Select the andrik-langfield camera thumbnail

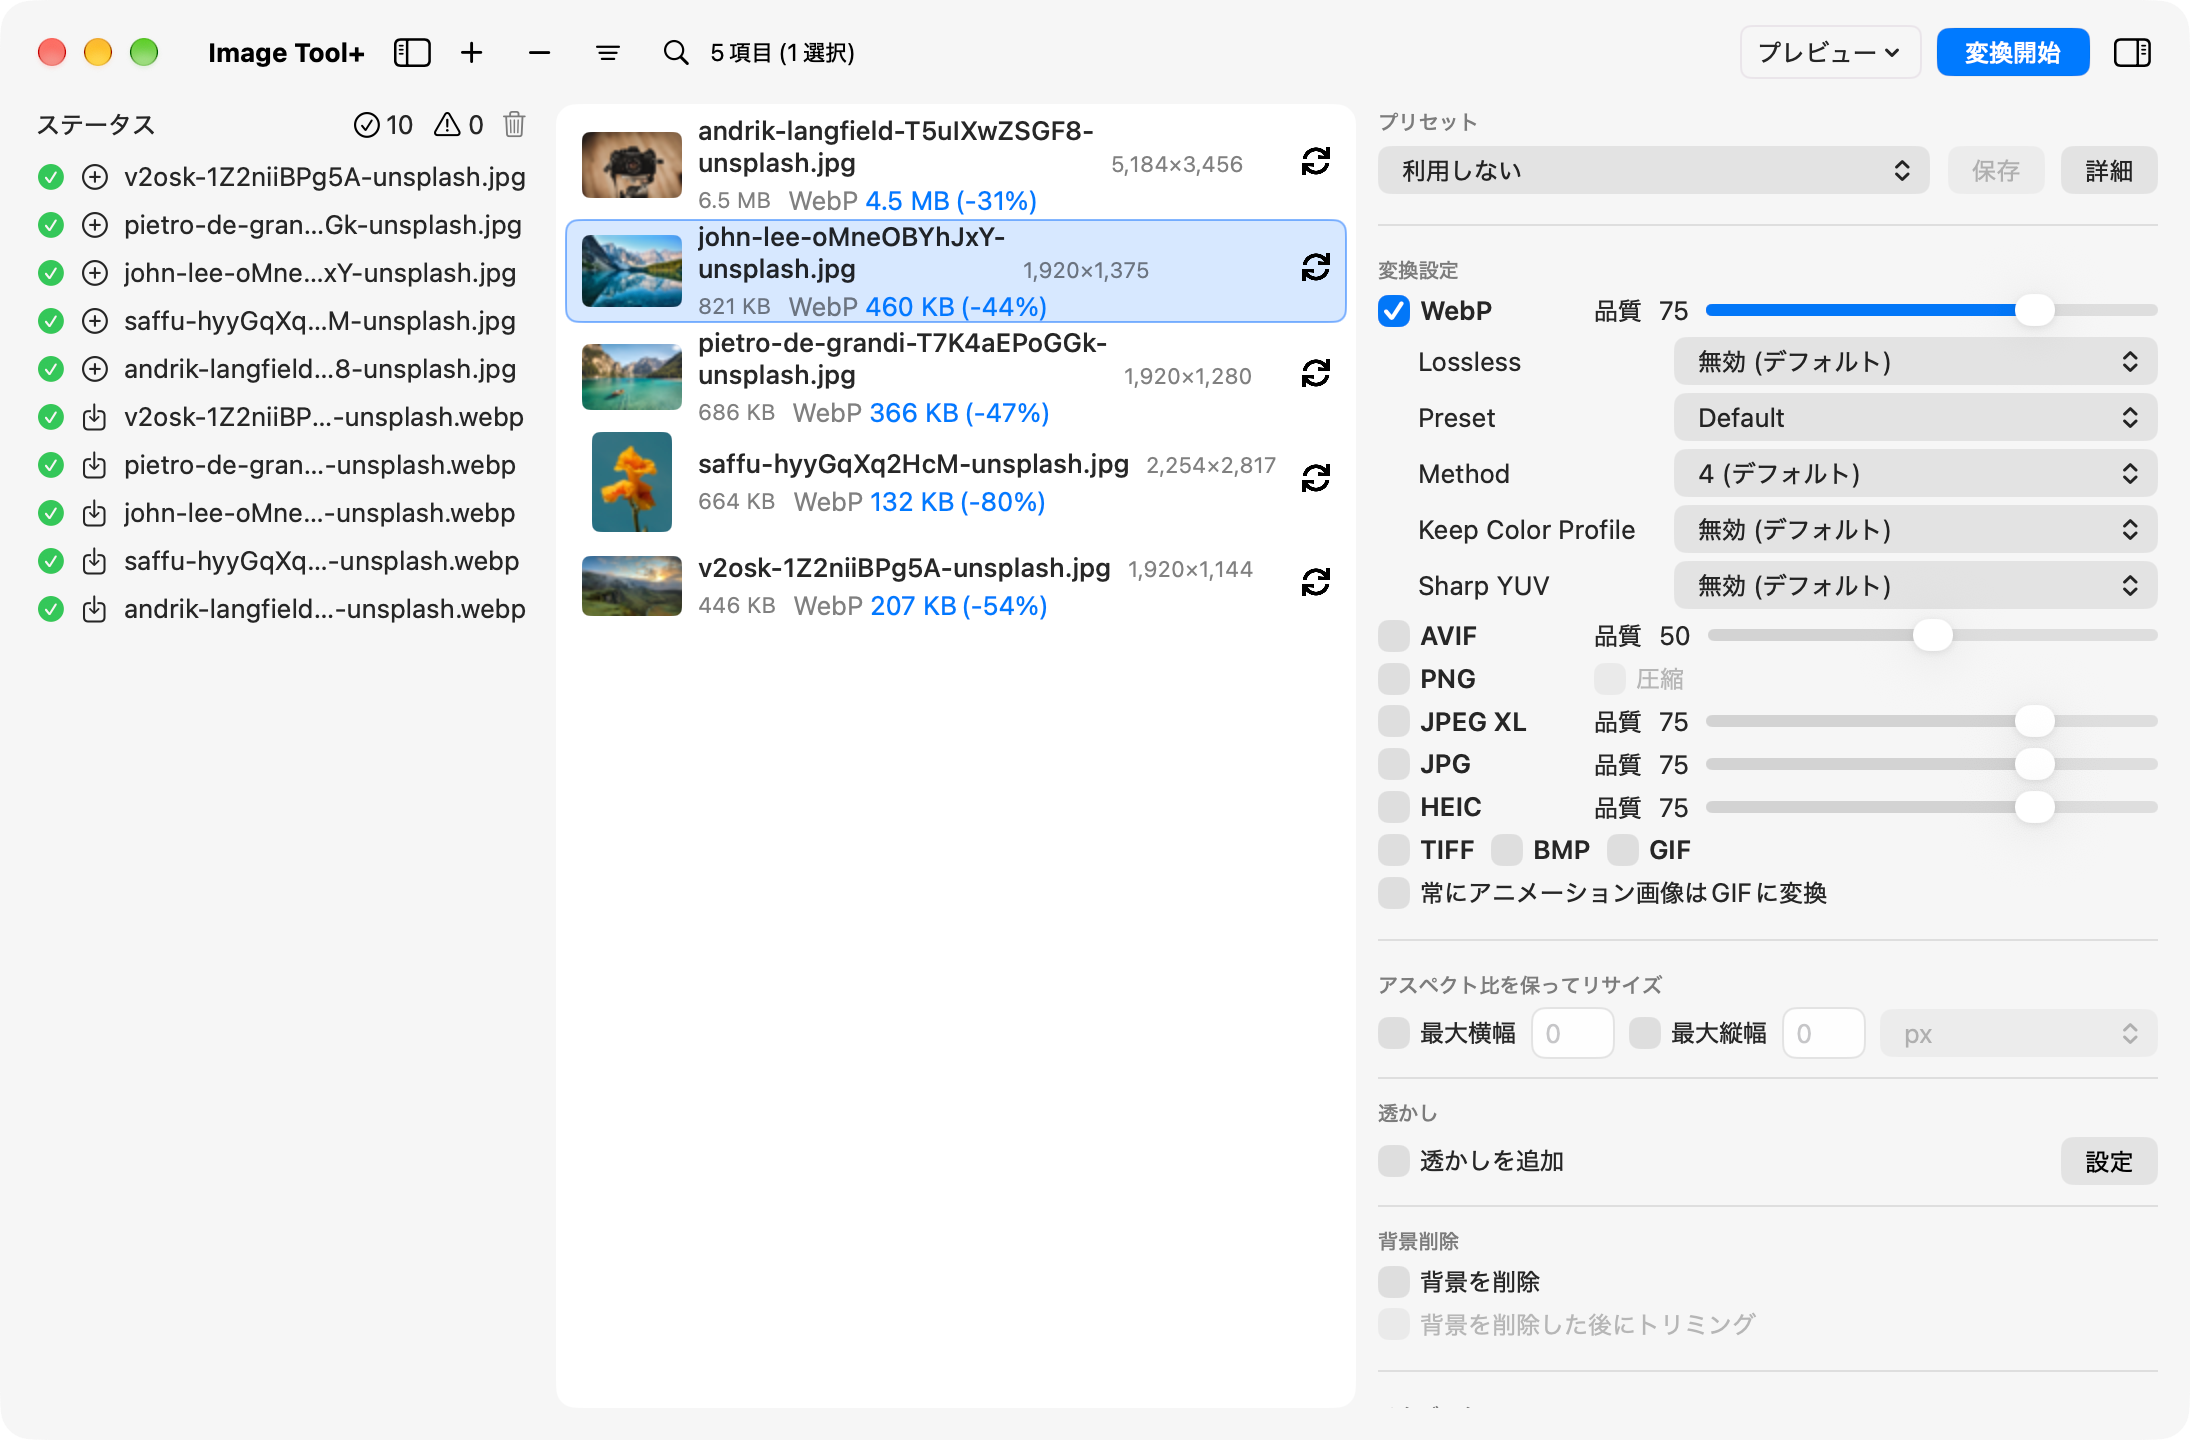click(632, 165)
